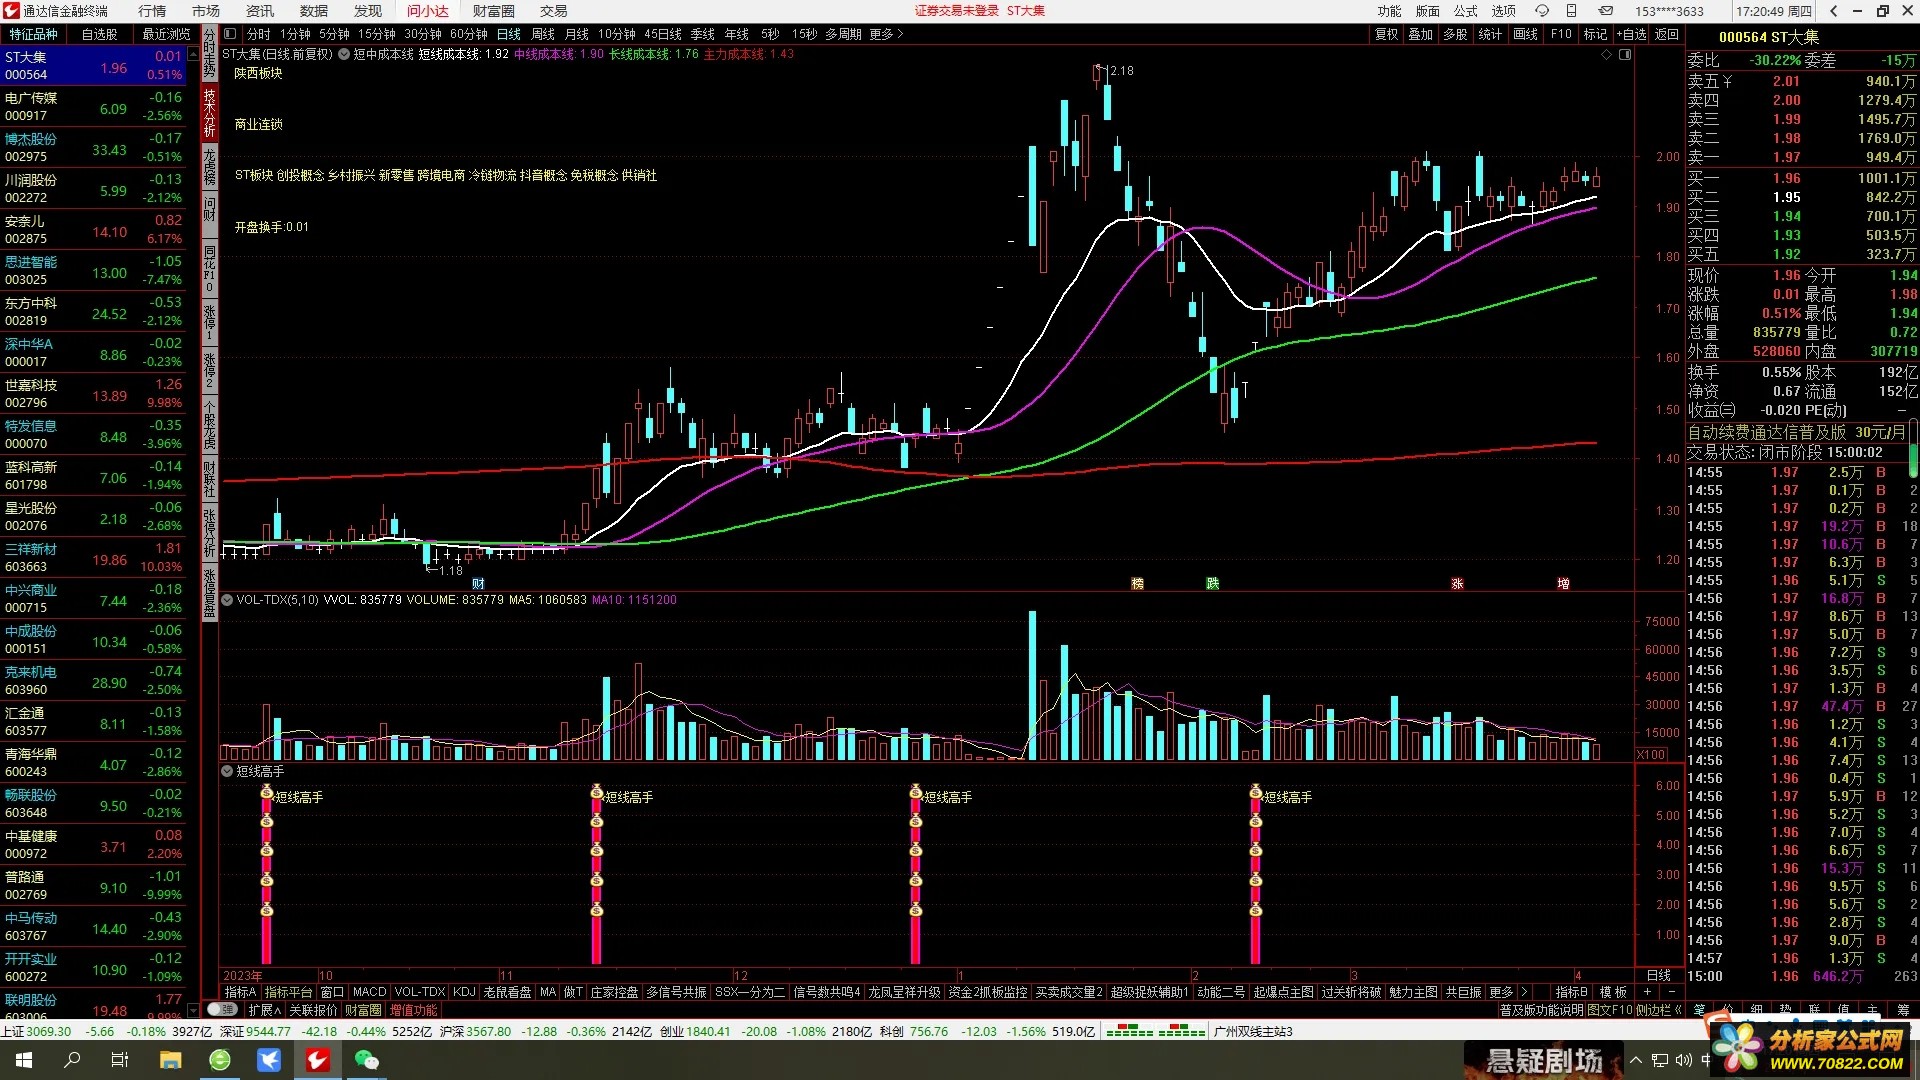
Task: Toggle the 弹 popup switch at the bottom left
Action: [x=221, y=1010]
